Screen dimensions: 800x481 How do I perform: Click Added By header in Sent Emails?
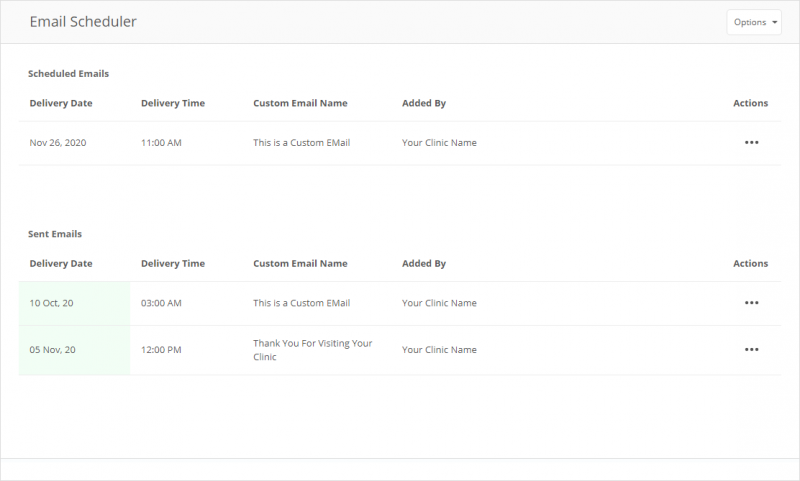424,263
